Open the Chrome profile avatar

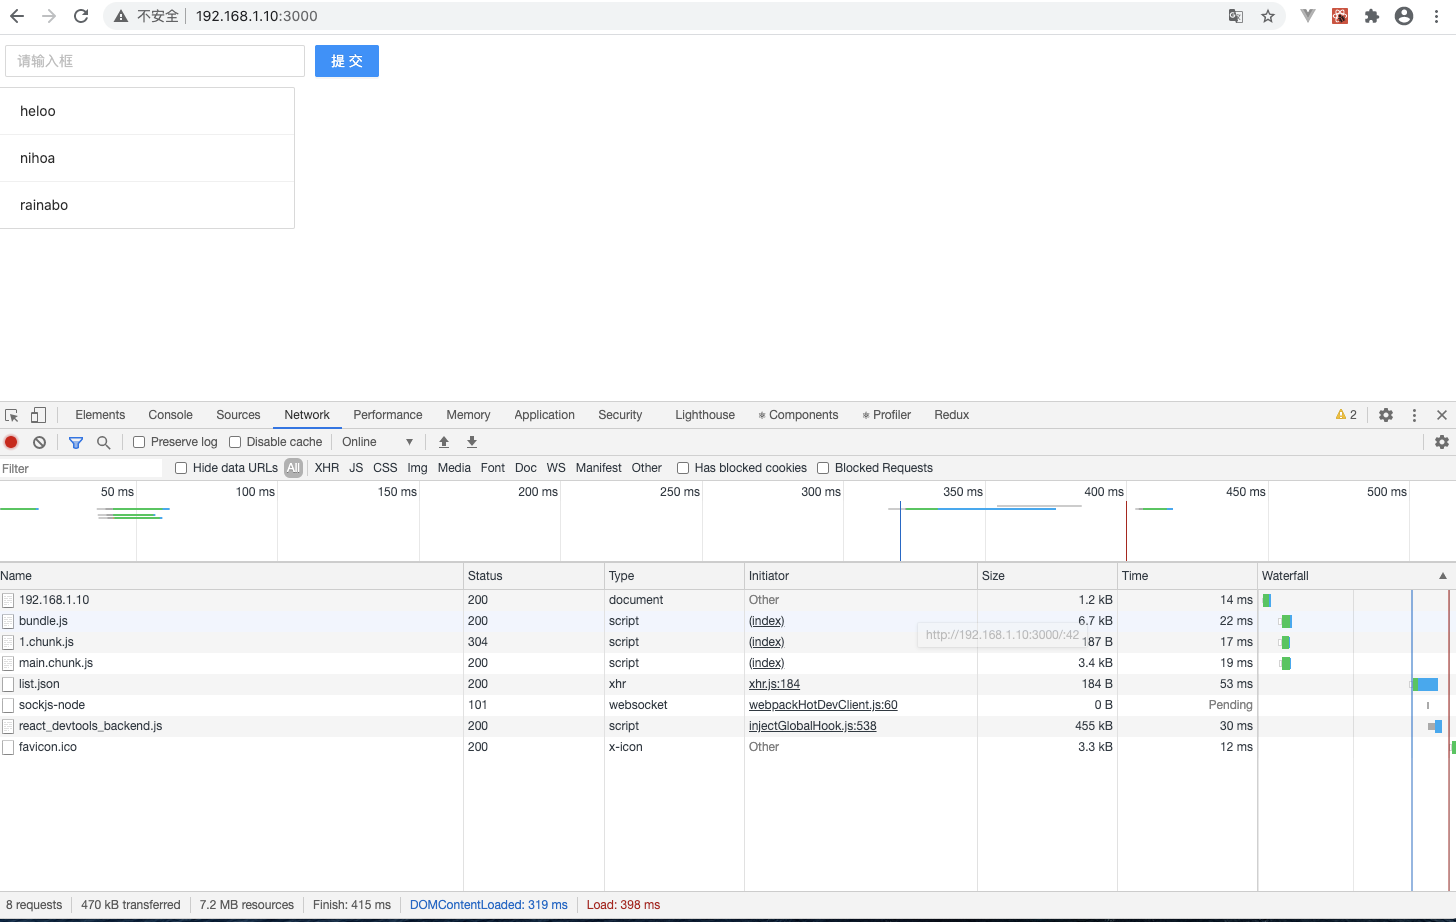(1404, 16)
